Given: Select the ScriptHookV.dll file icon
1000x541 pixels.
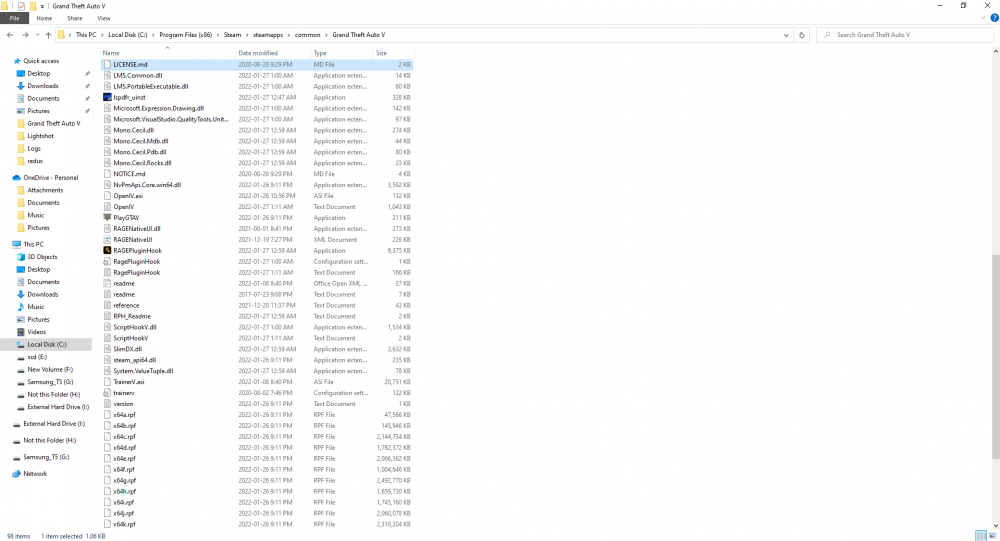Looking at the screenshot, I should point(107,327).
